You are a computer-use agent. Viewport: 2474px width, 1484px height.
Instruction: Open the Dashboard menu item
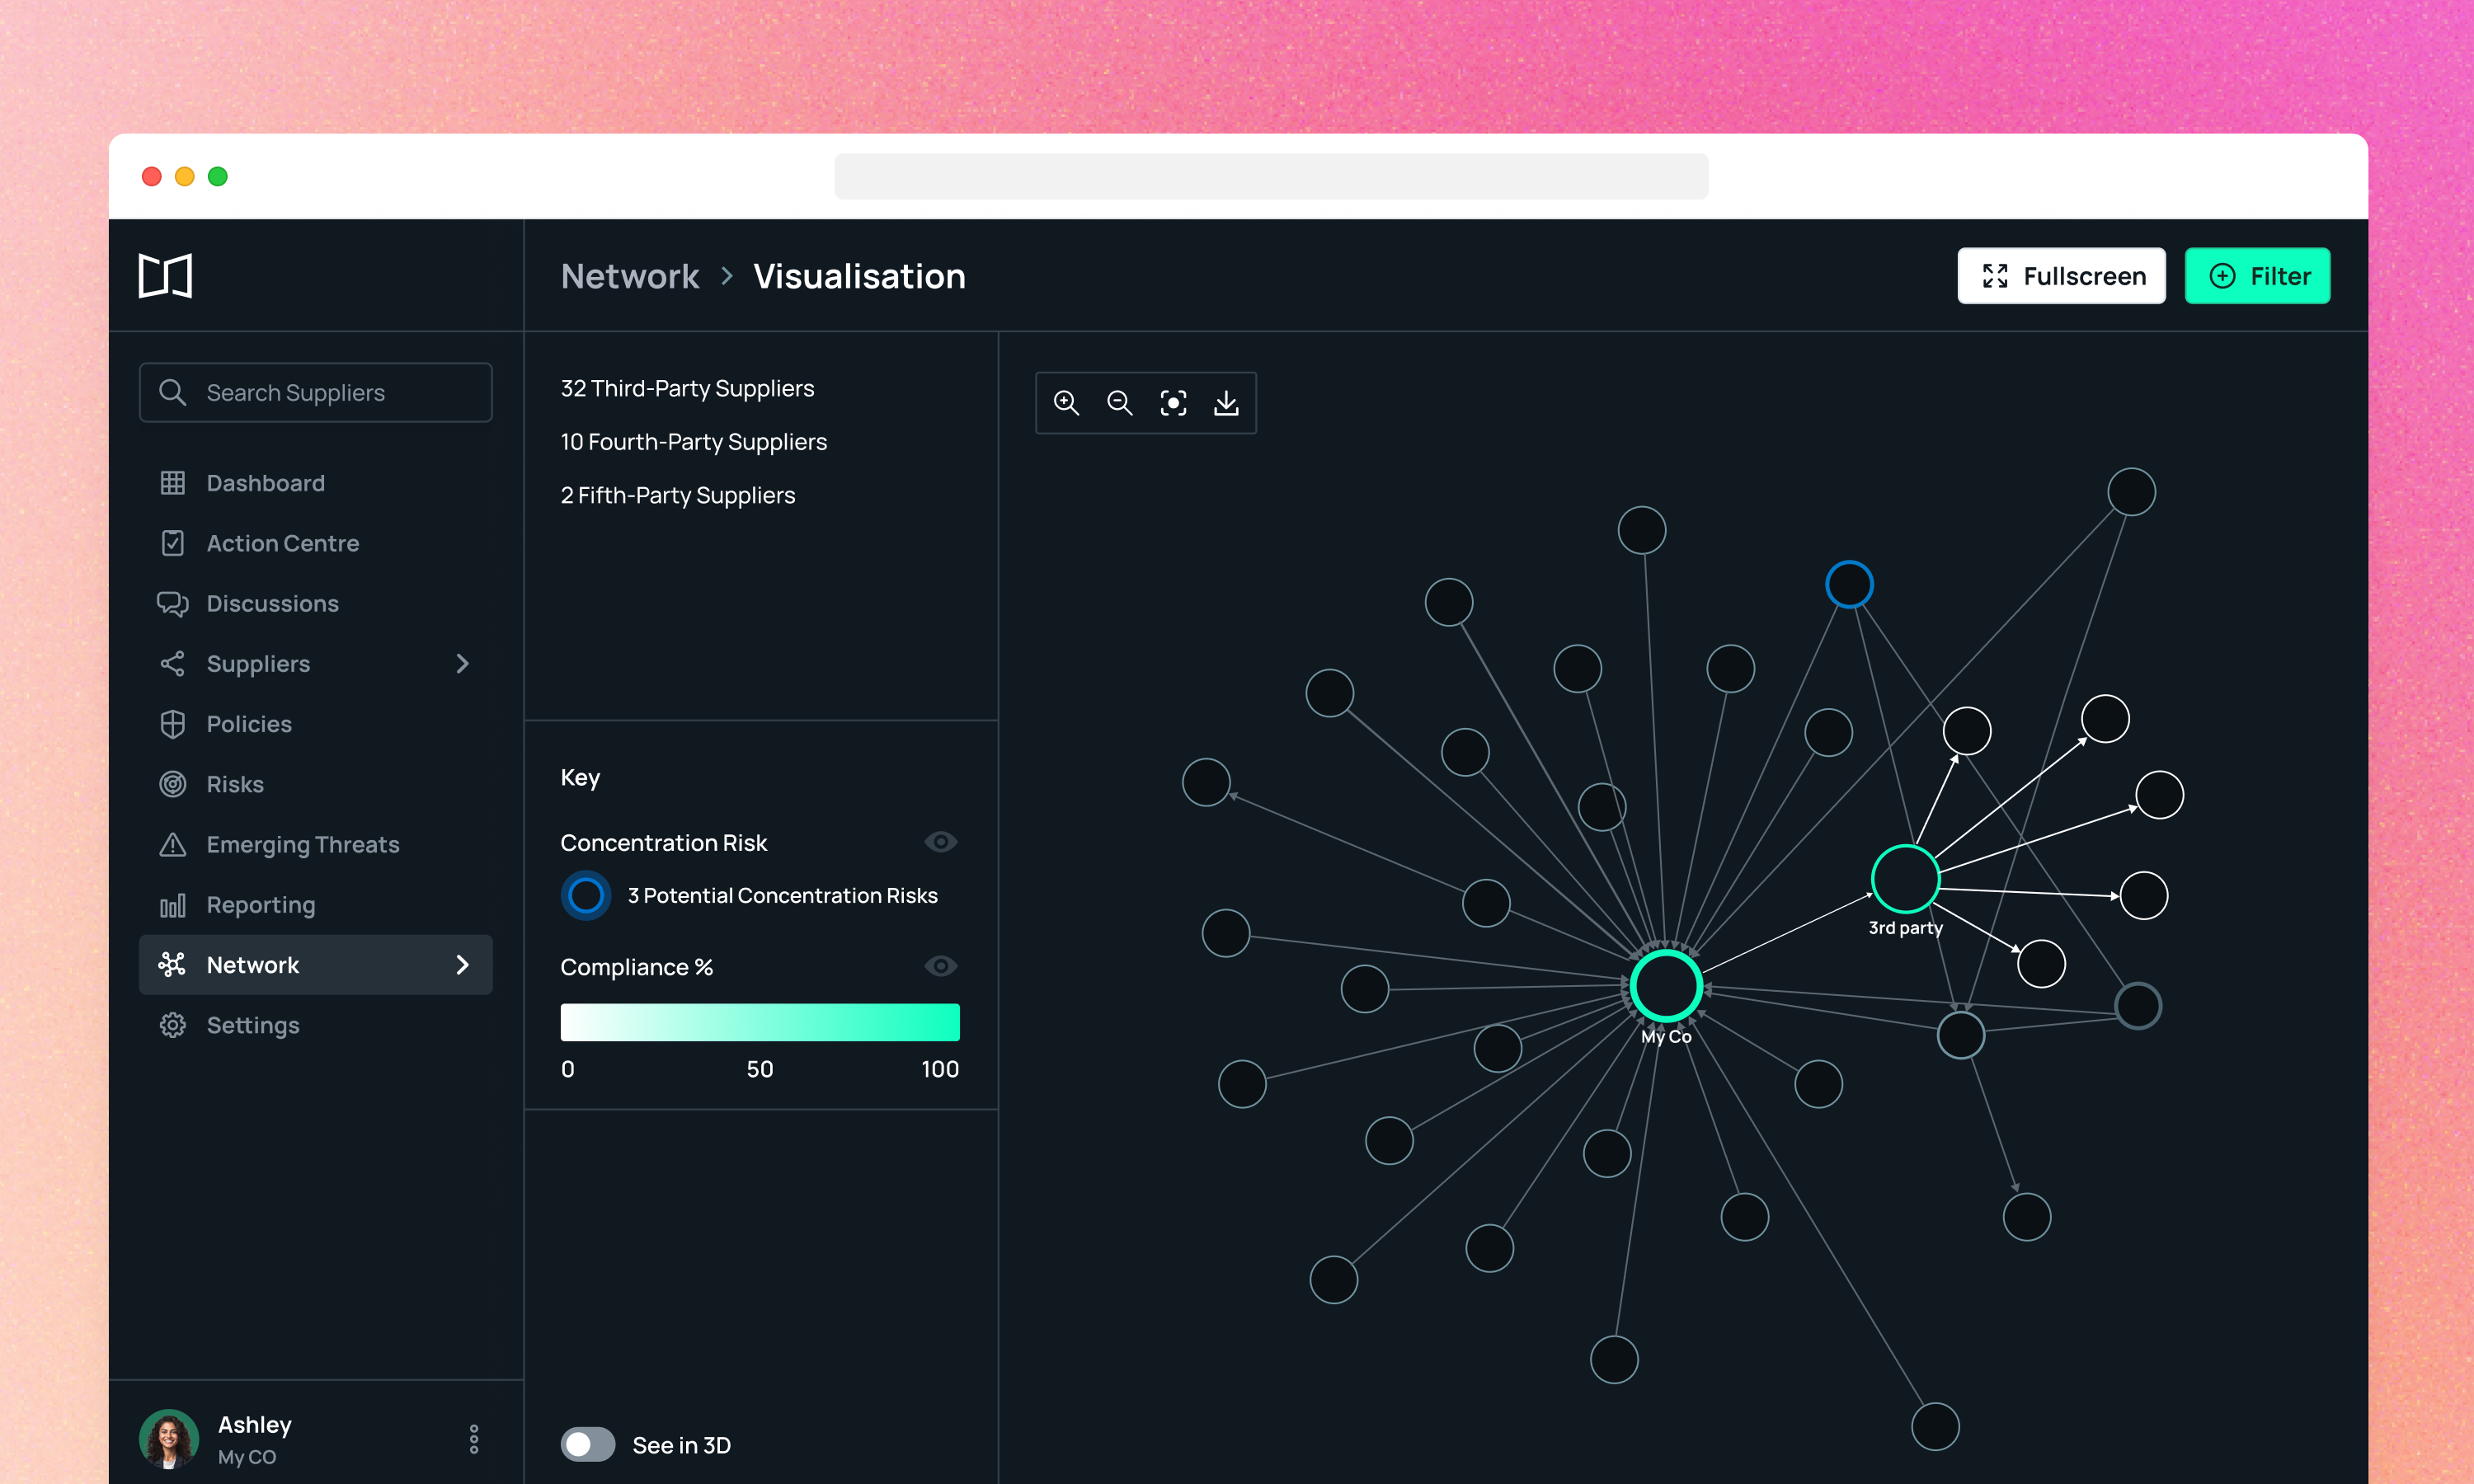click(x=265, y=483)
